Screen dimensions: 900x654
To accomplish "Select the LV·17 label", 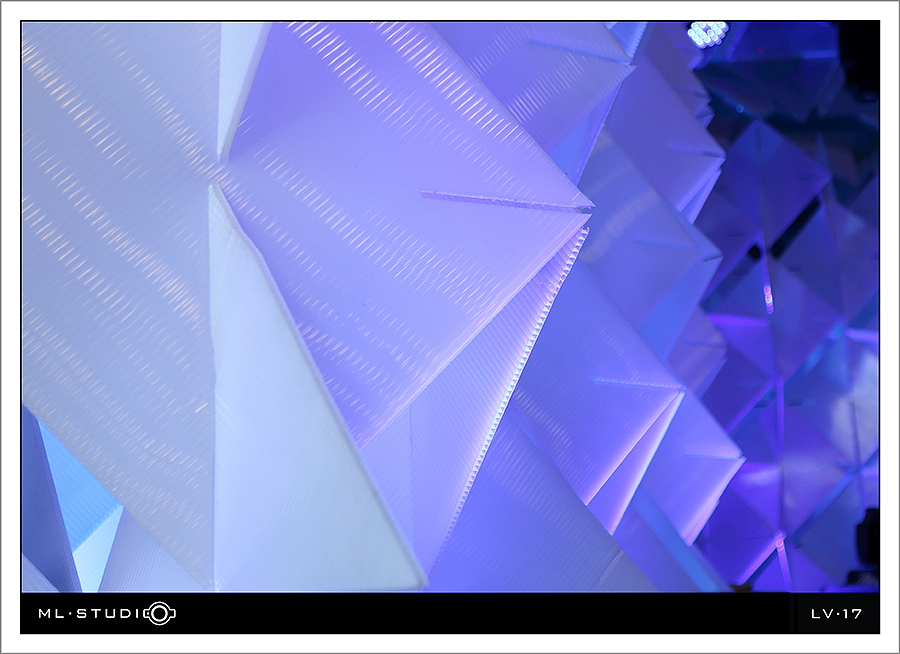I will click(836, 614).
